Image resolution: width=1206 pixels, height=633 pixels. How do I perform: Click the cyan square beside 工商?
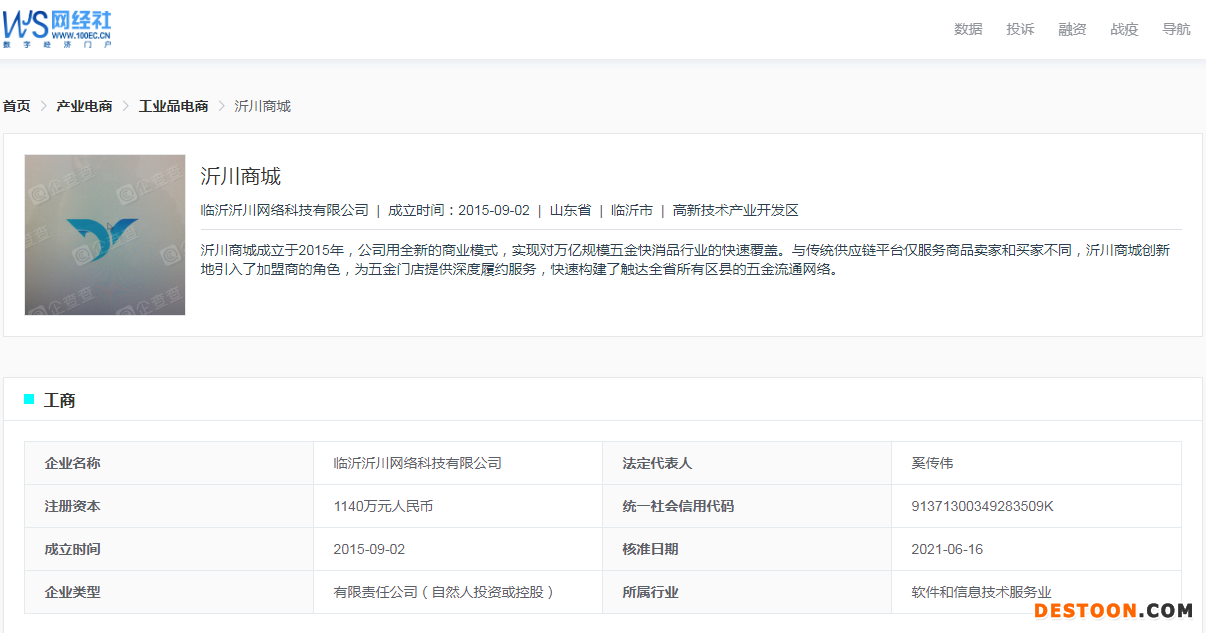[x=29, y=400]
